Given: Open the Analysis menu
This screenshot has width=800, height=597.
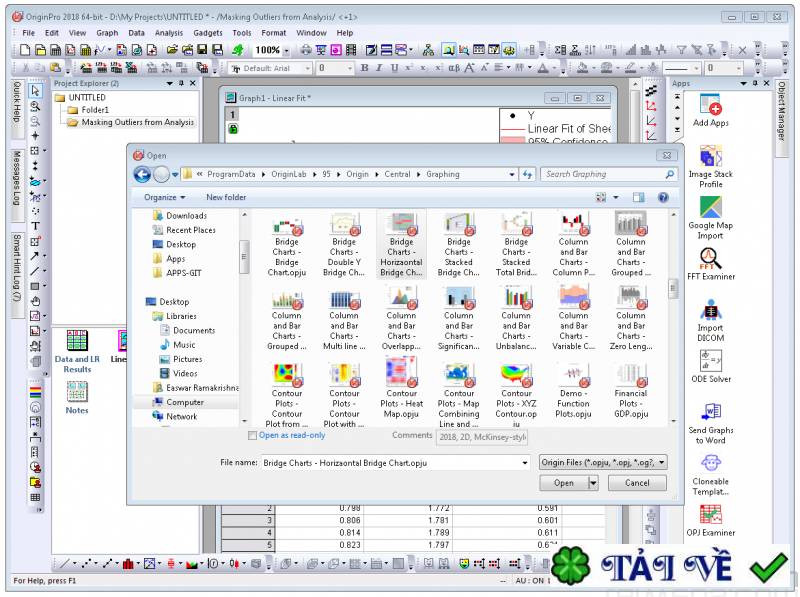Looking at the screenshot, I should tap(169, 33).
